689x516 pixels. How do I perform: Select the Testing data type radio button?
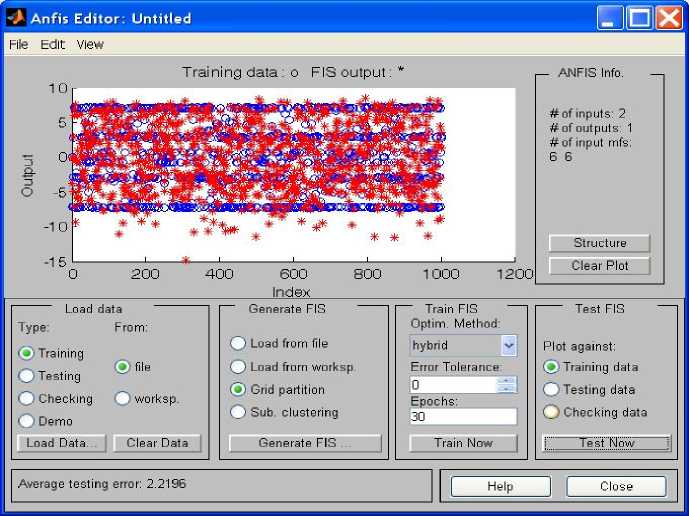27,376
